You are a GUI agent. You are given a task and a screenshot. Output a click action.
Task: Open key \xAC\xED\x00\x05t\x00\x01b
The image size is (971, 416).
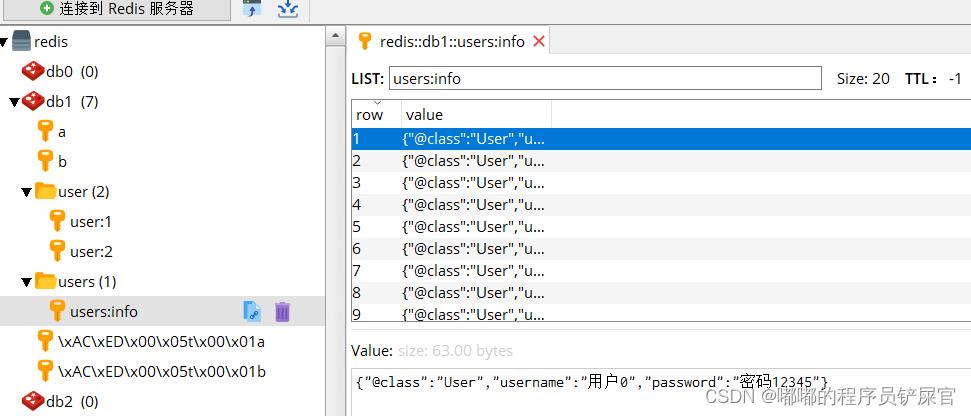(x=162, y=372)
